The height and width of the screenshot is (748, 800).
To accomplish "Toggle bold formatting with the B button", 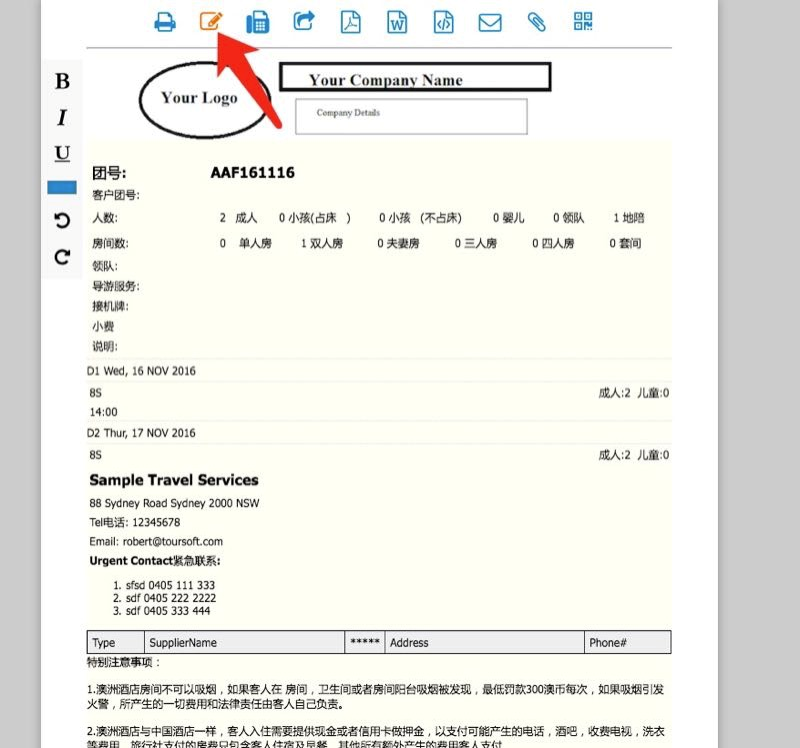I will pos(62,82).
